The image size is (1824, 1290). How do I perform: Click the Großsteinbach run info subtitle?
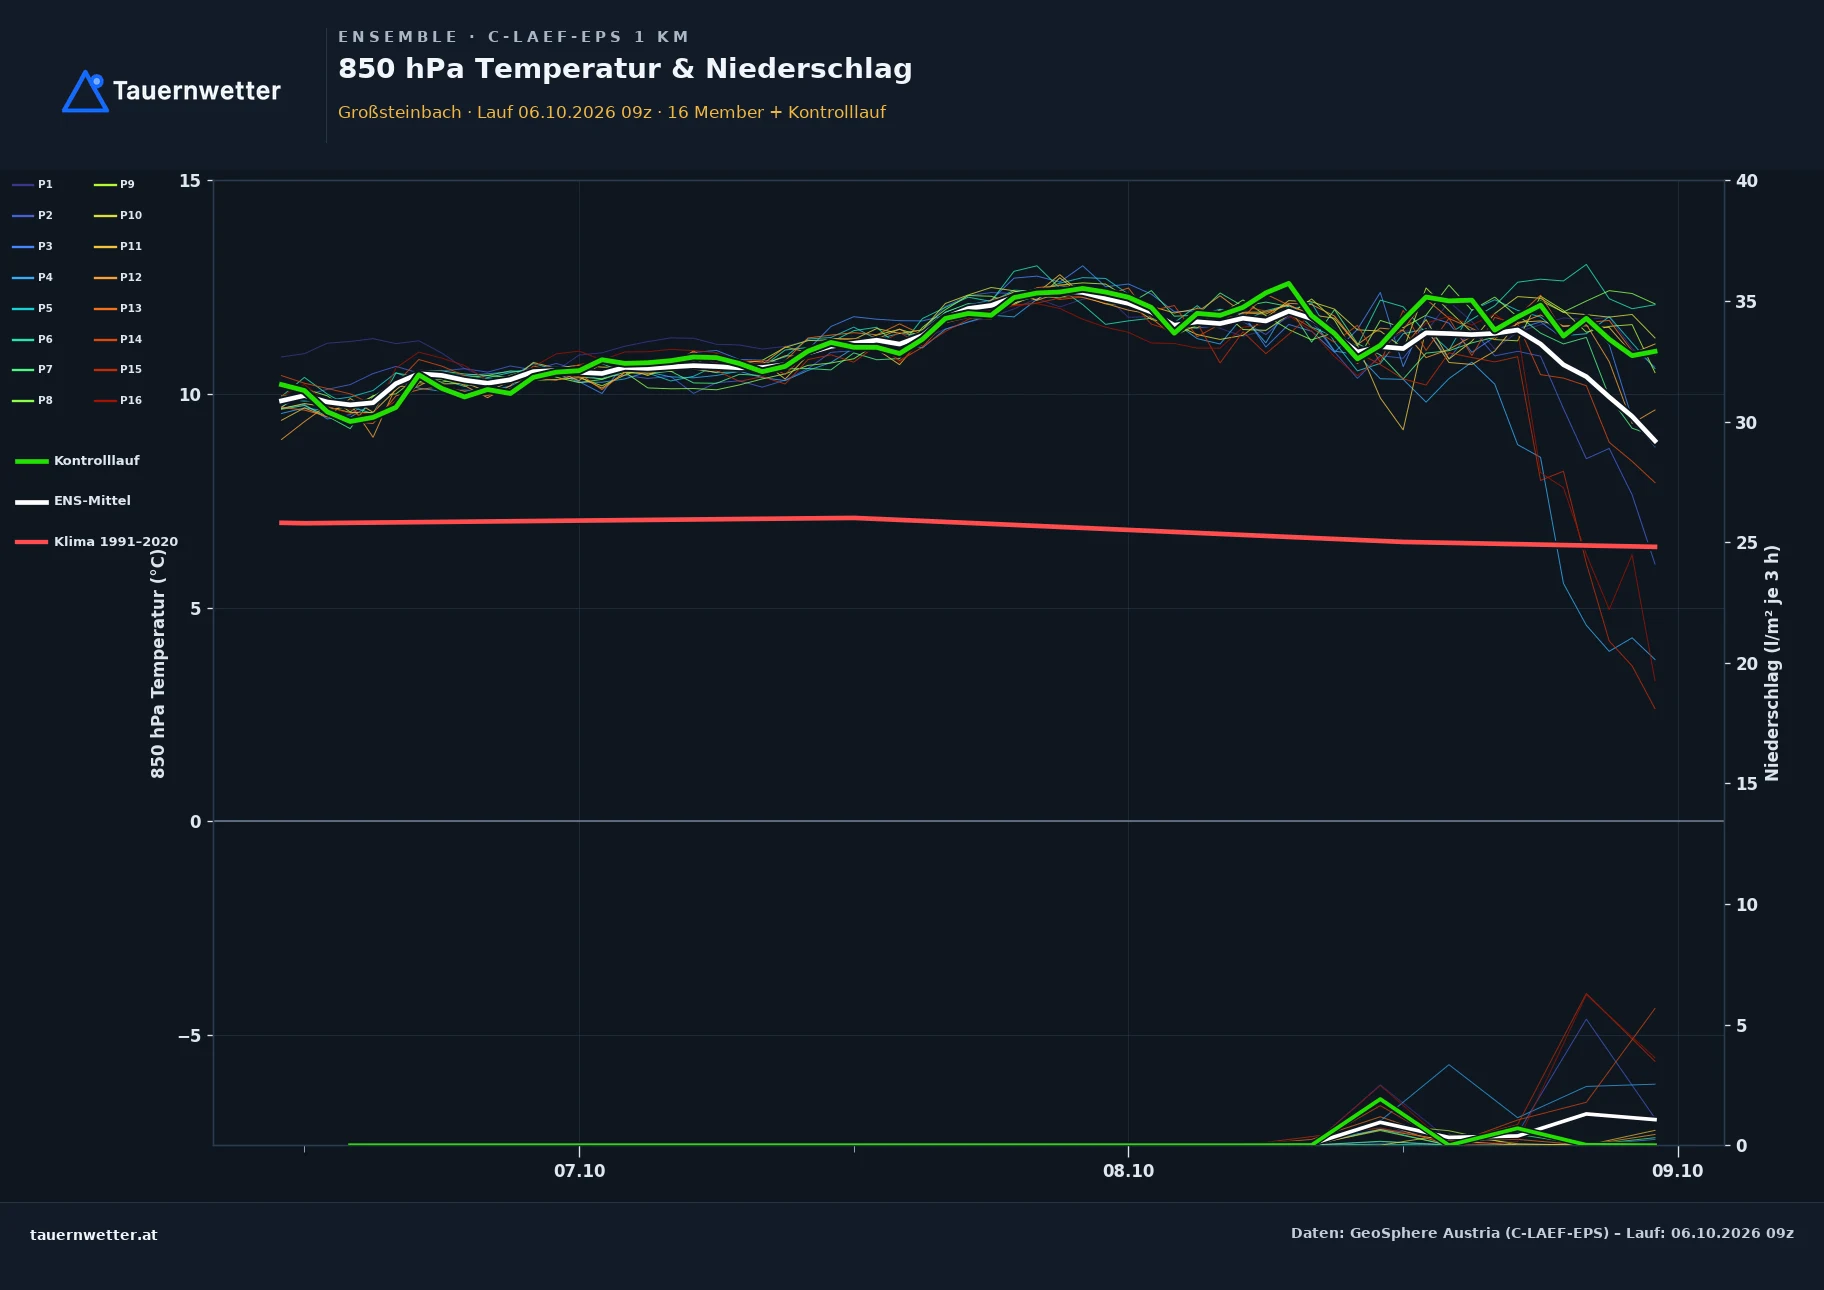[612, 112]
